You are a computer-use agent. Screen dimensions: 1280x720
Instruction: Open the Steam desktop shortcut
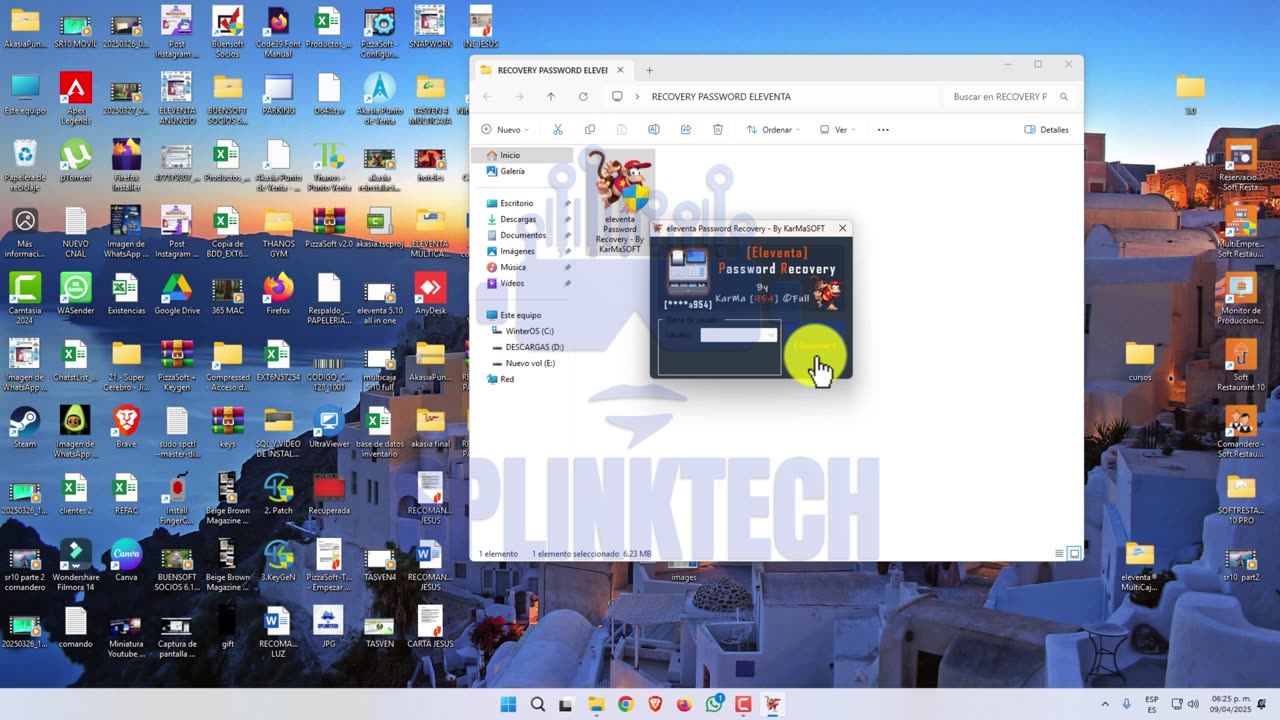click(x=25, y=427)
